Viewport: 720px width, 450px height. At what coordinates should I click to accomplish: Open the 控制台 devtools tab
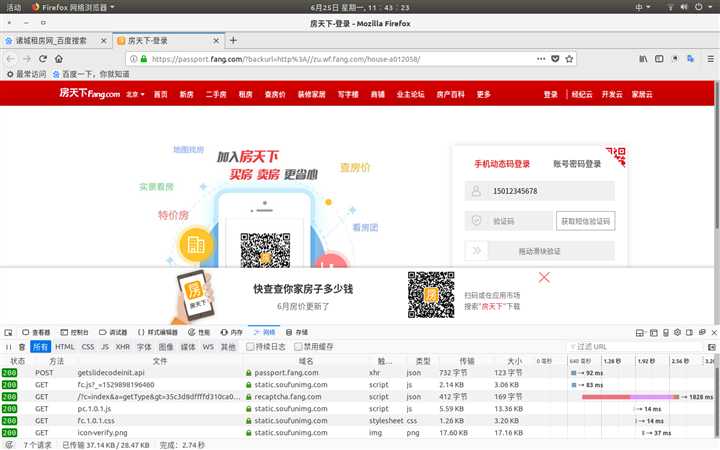coord(74,332)
